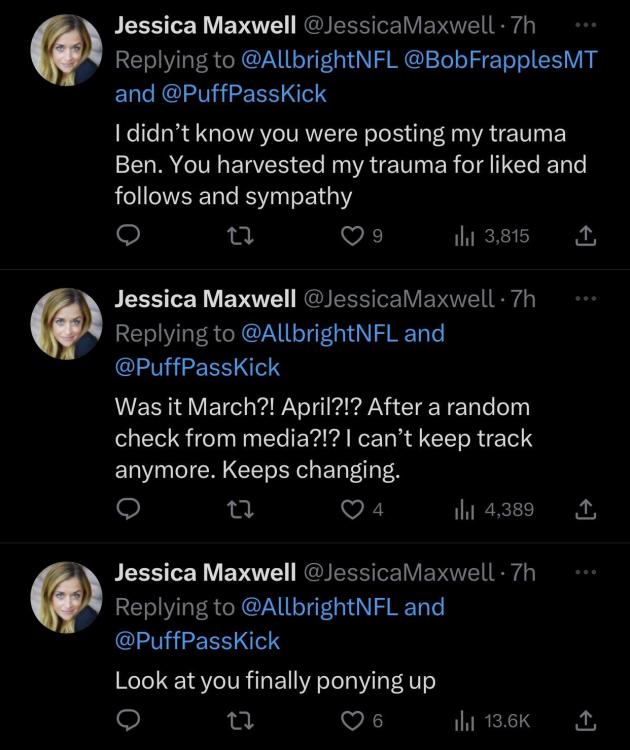Open @BobFrapplesMT profile mention link
Screen dimensions: 630x750
click(x=500, y=59)
